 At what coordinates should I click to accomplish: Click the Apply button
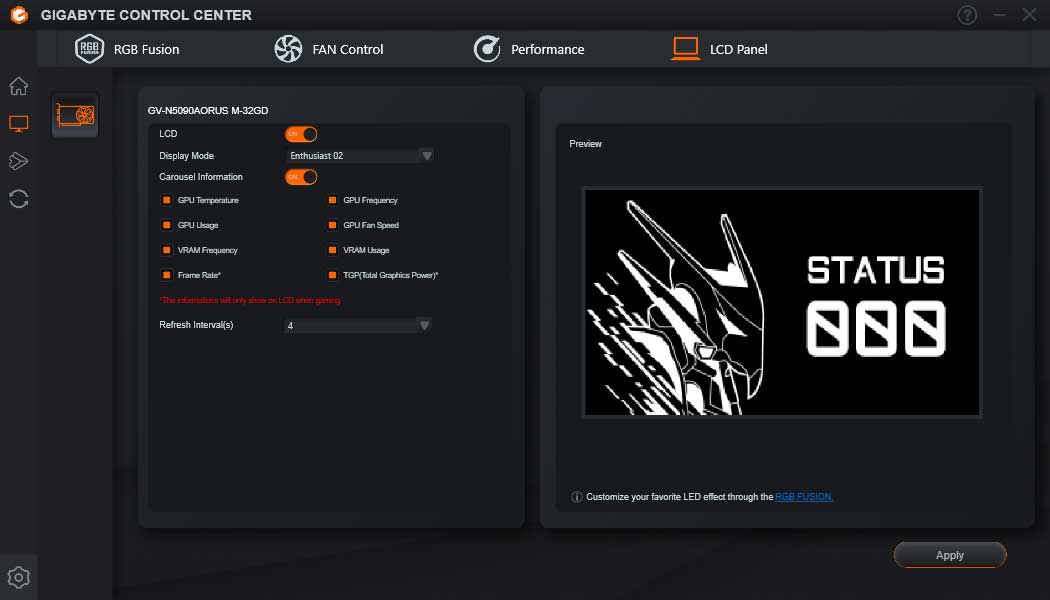pyautogui.click(x=948, y=555)
